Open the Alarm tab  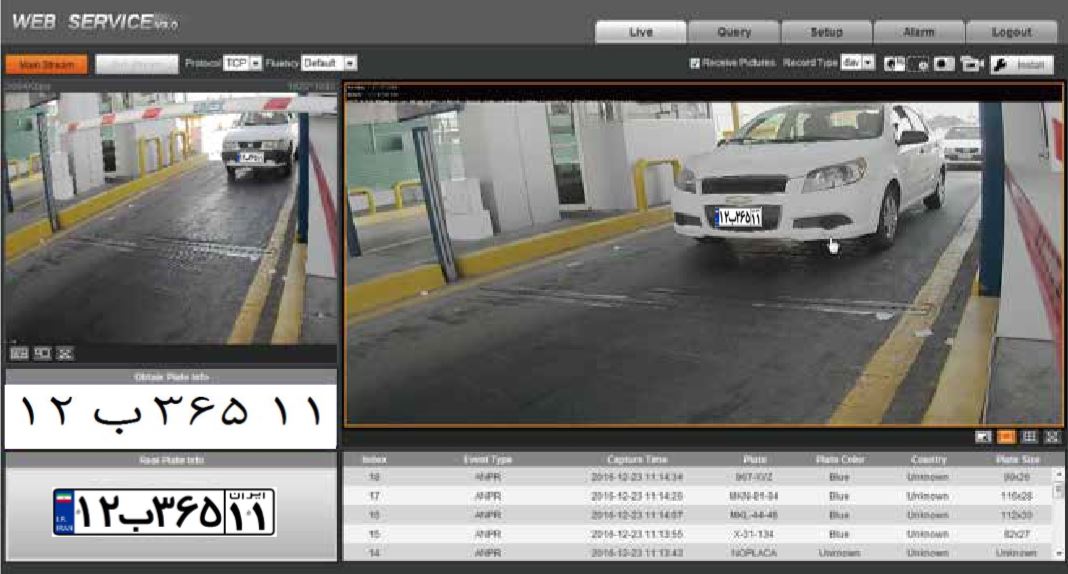[919, 32]
